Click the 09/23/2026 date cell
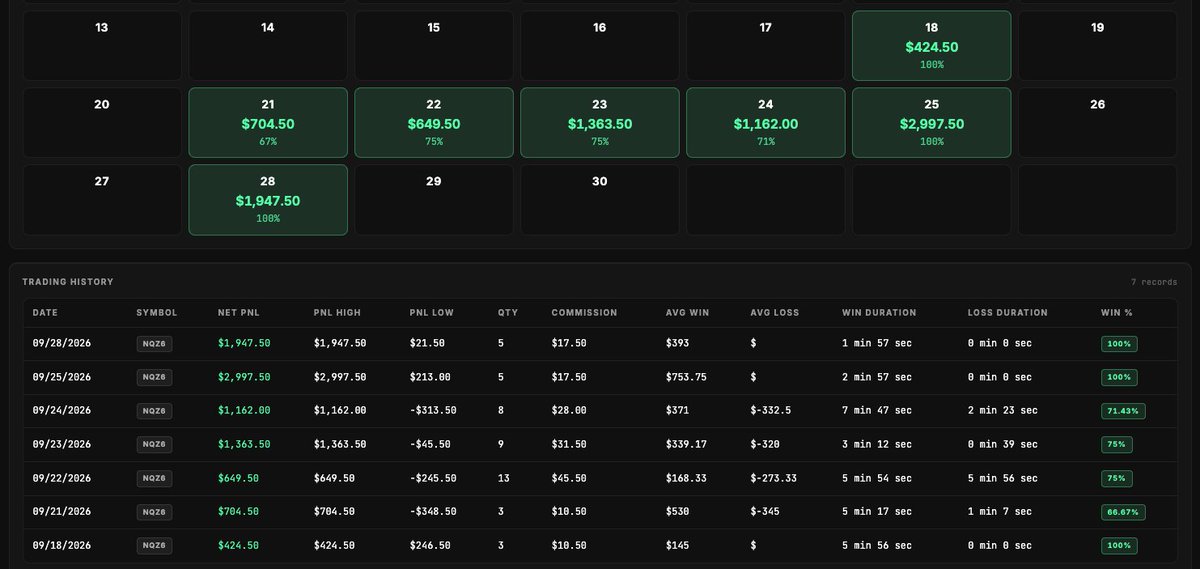Image resolution: width=1200 pixels, height=569 pixels. point(62,444)
